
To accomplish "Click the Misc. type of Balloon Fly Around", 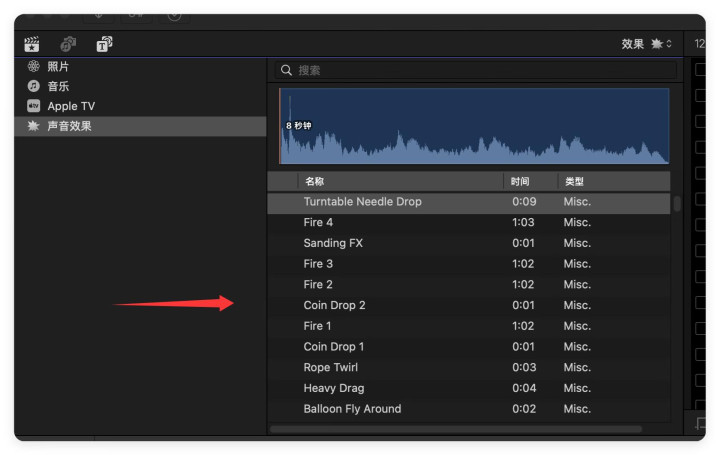I will coord(577,409).
